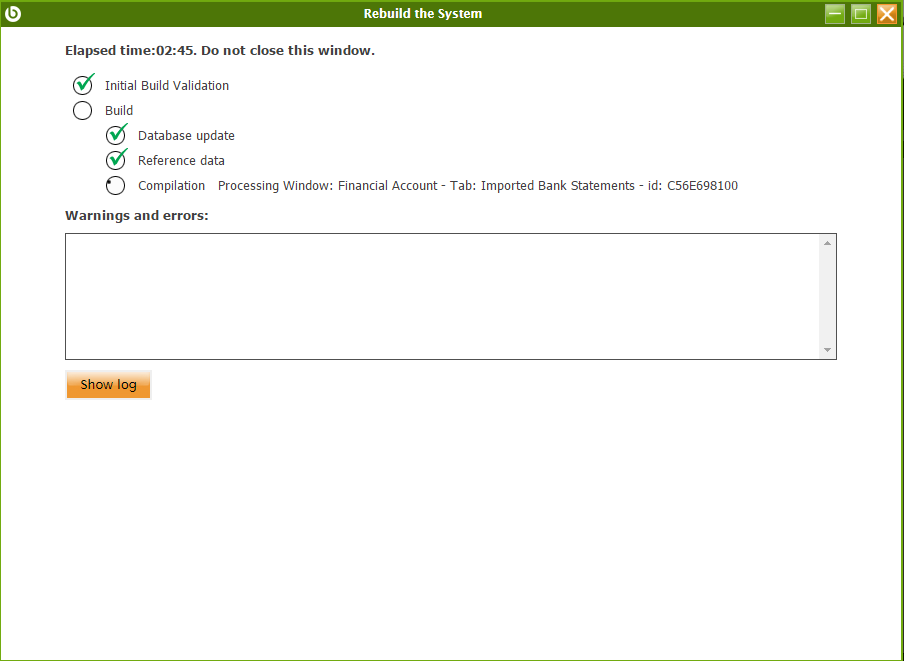Click the 'Processing Window: Financial Account' status text
Screen dimensions: 904x661
[478, 186]
